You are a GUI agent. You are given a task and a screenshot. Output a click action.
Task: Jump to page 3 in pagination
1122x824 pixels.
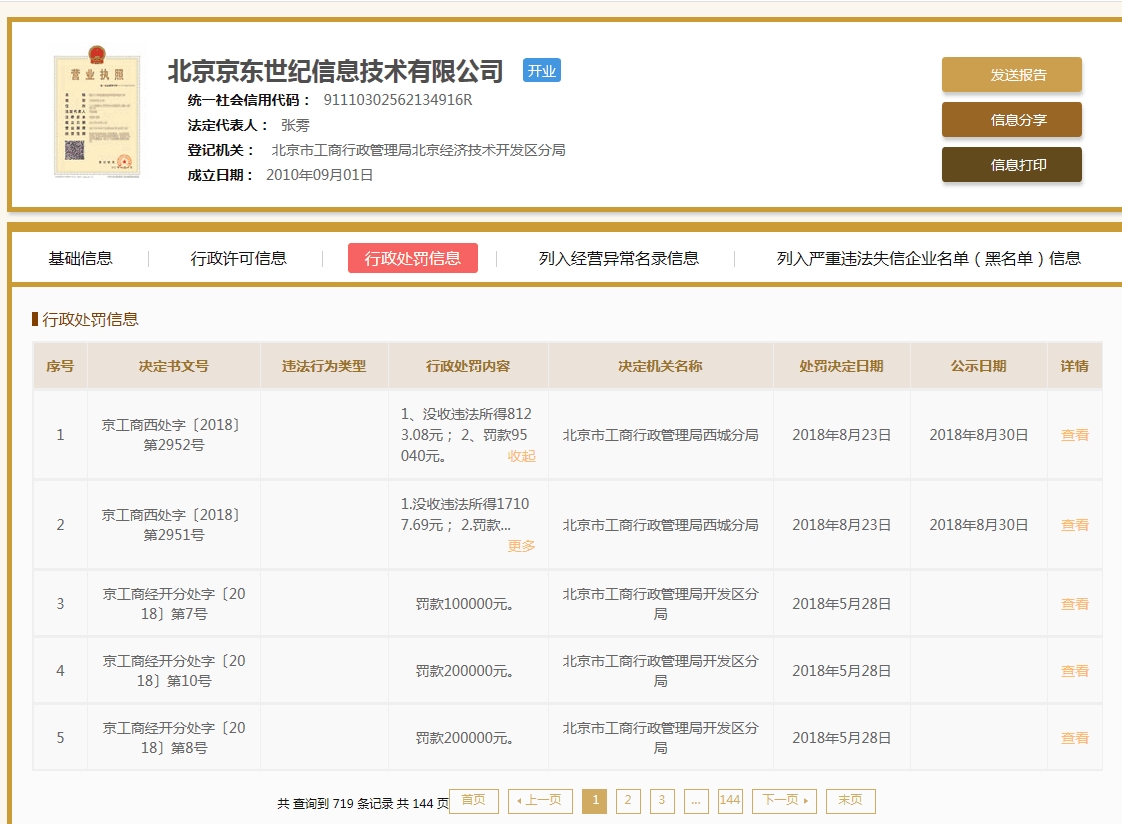coord(662,800)
